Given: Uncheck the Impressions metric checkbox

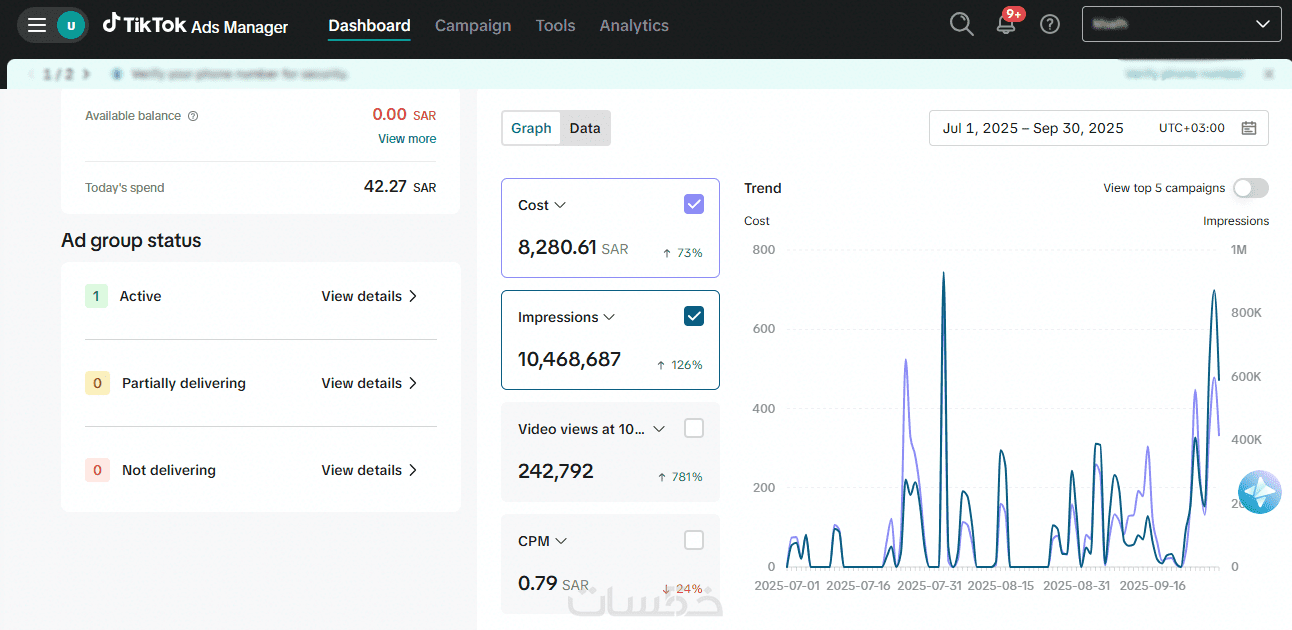Looking at the screenshot, I should pos(694,316).
